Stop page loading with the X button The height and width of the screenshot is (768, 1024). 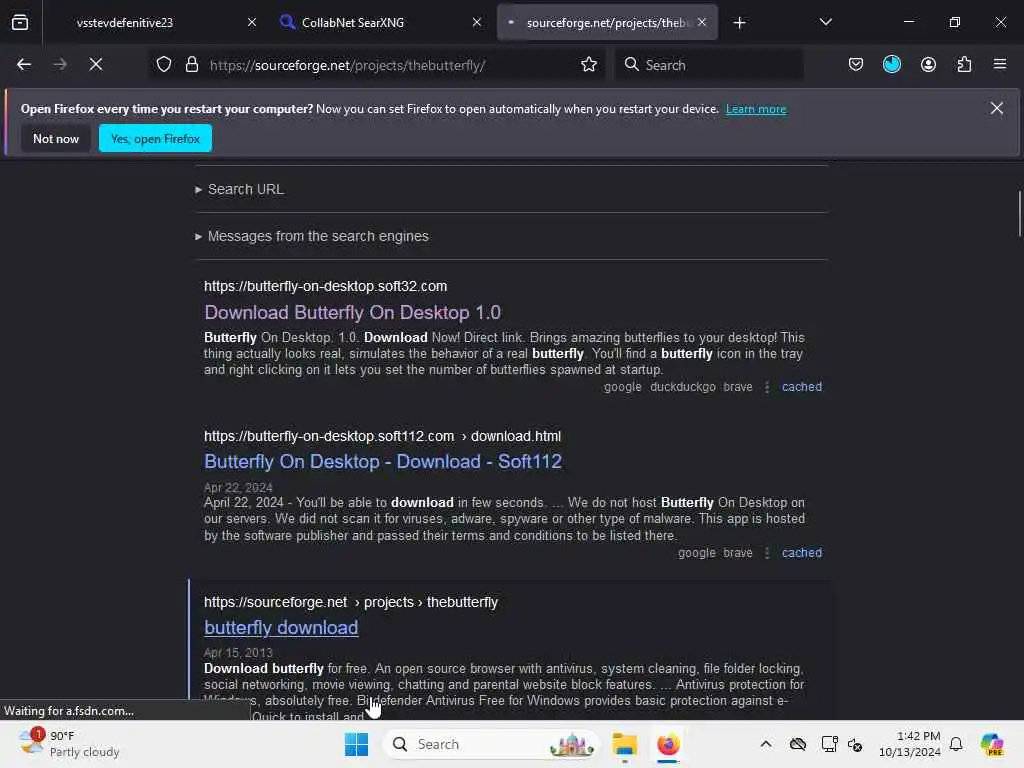95,65
